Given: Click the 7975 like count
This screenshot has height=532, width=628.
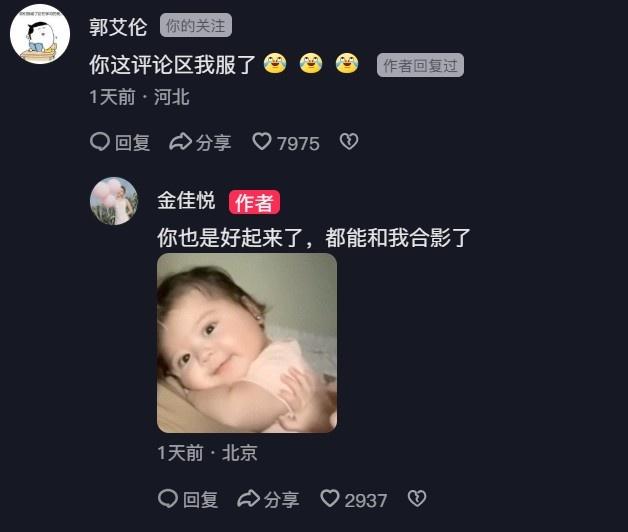Looking at the screenshot, I should pos(298,143).
